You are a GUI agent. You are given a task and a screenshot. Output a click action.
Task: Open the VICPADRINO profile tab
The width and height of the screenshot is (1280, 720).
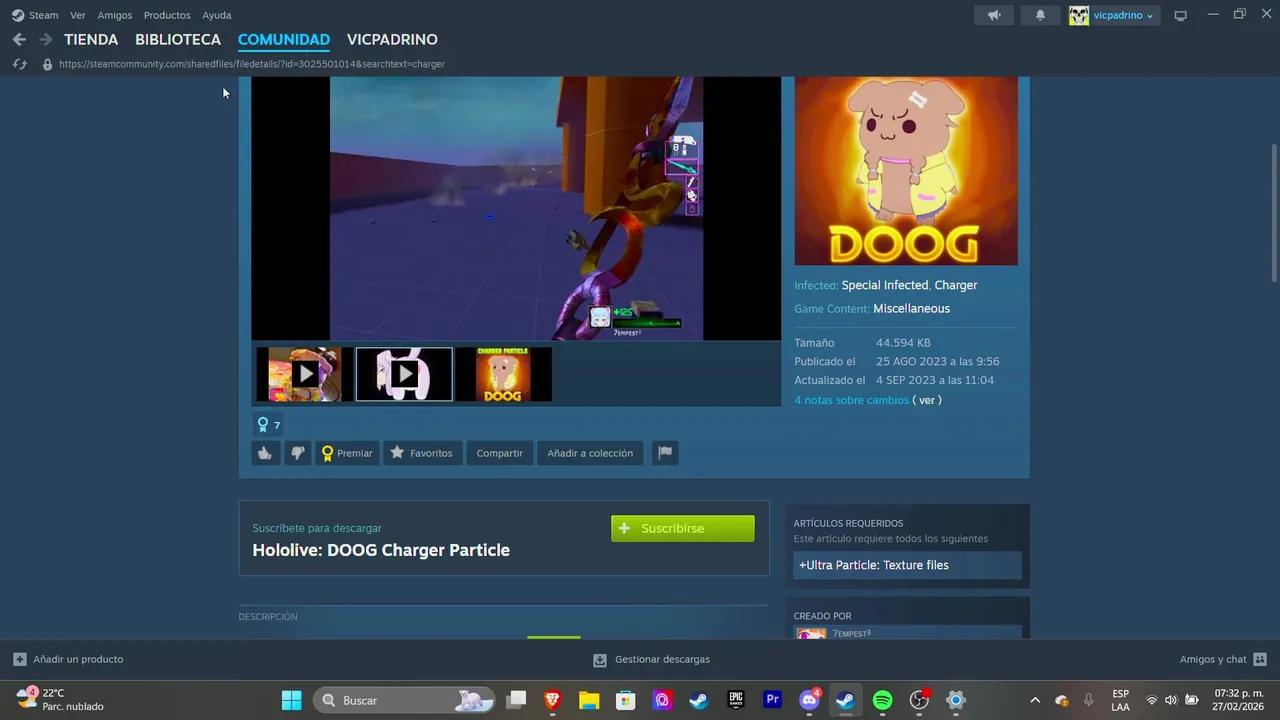coord(392,39)
